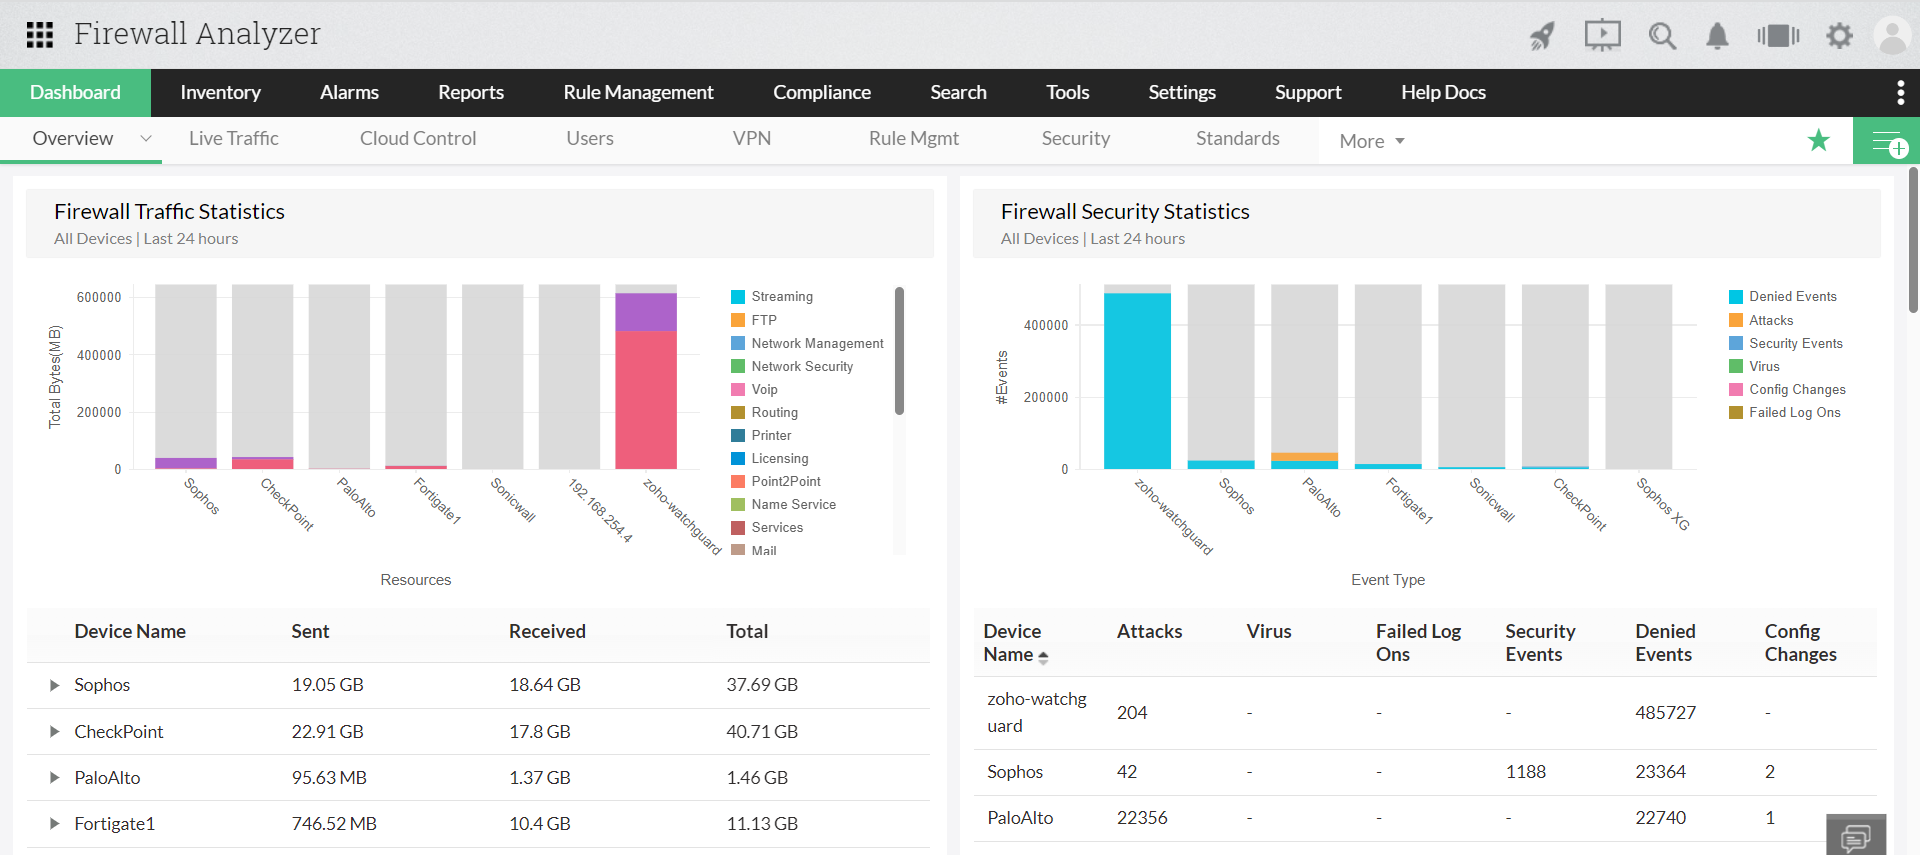Open the chat support icon
This screenshot has height=855, width=1920.
click(1855, 836)
